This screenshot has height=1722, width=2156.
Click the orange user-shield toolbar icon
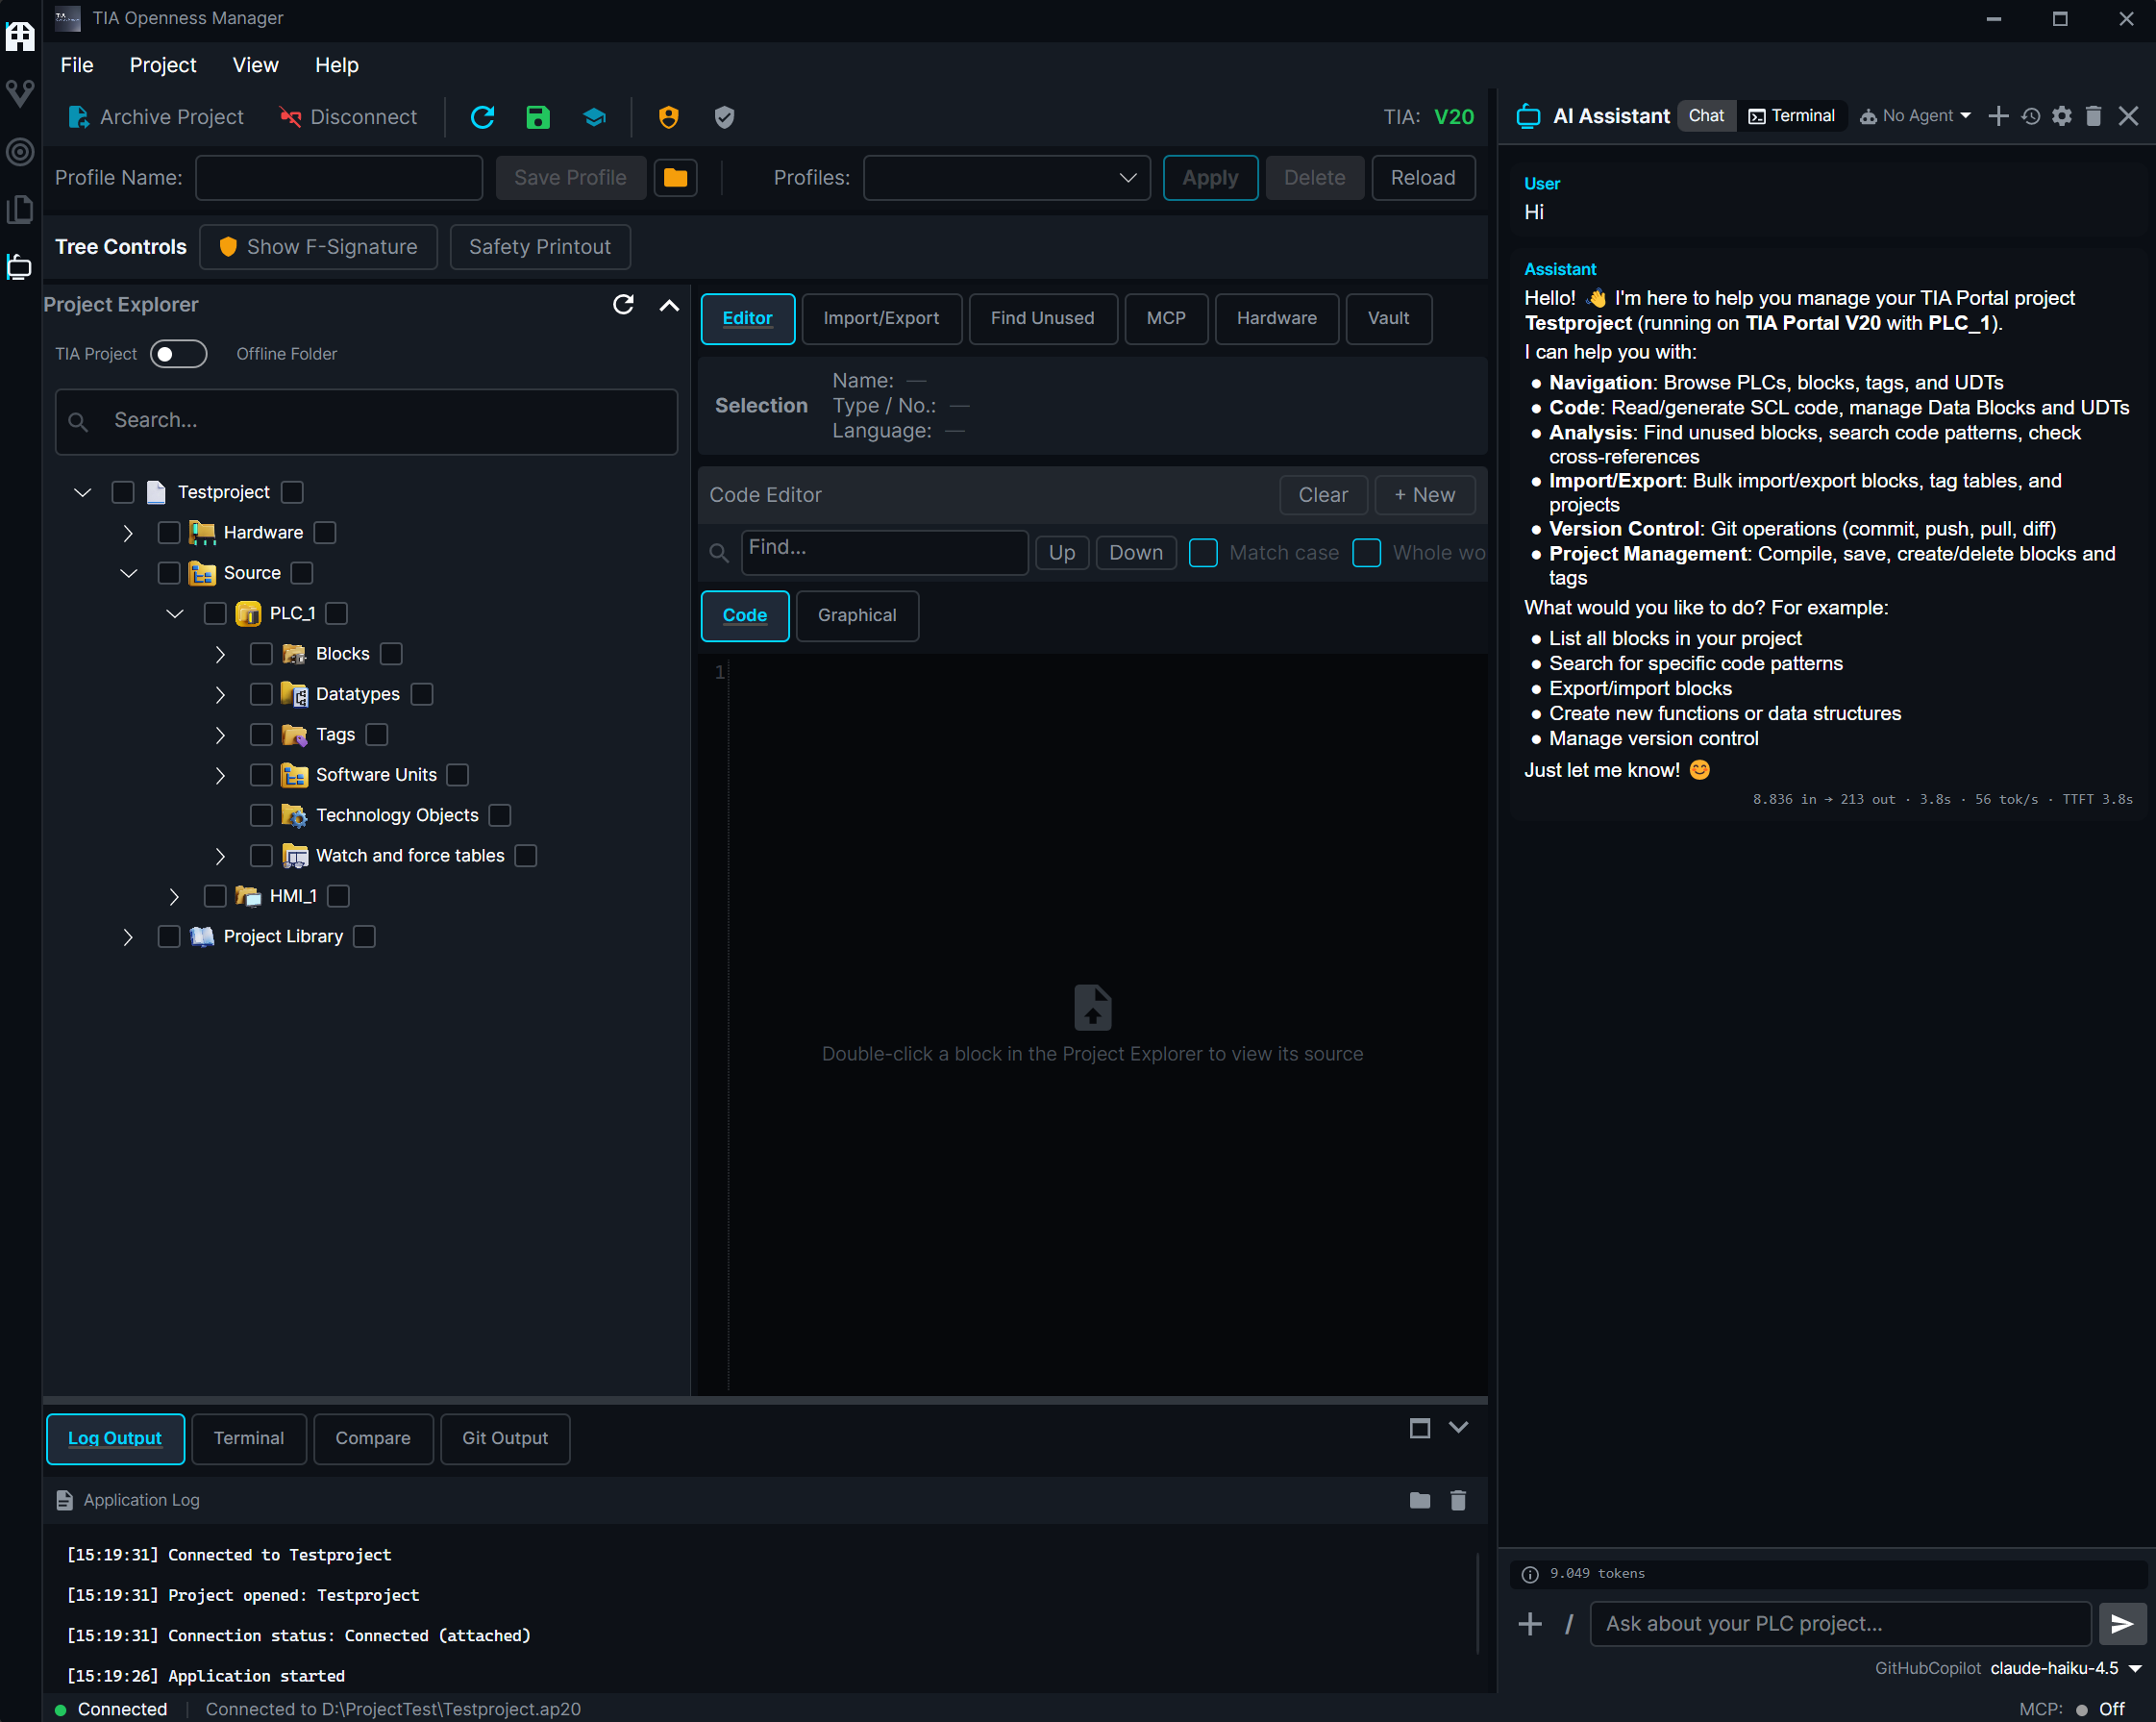tap(668, 117)
